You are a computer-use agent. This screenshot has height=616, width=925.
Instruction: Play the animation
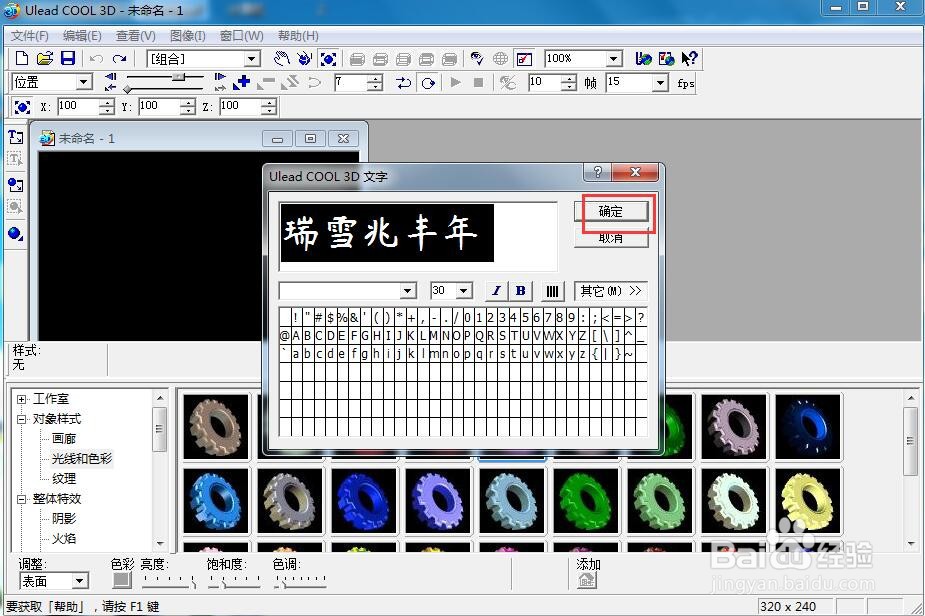tap(455, 82)
